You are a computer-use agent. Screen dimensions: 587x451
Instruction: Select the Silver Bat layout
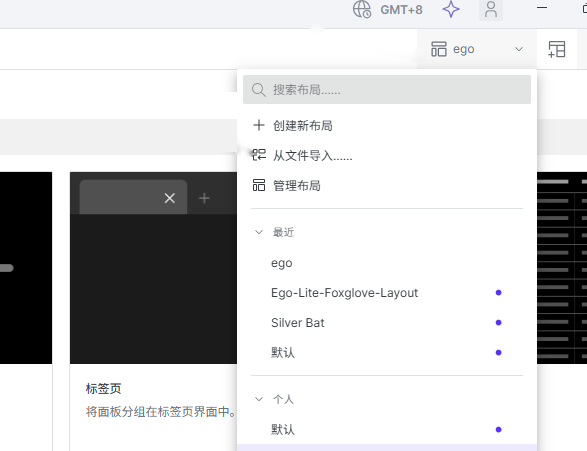pyautogui.click(x=387, y=323)
